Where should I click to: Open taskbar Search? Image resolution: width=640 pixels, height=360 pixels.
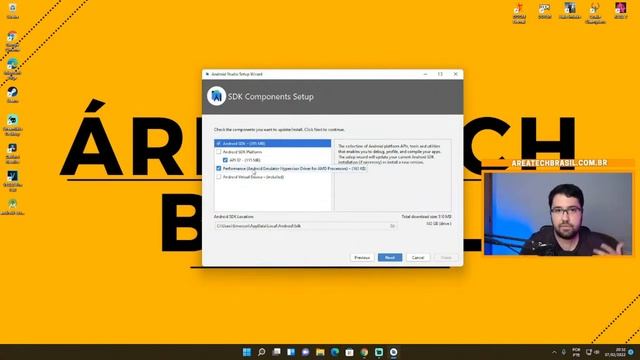262,352
